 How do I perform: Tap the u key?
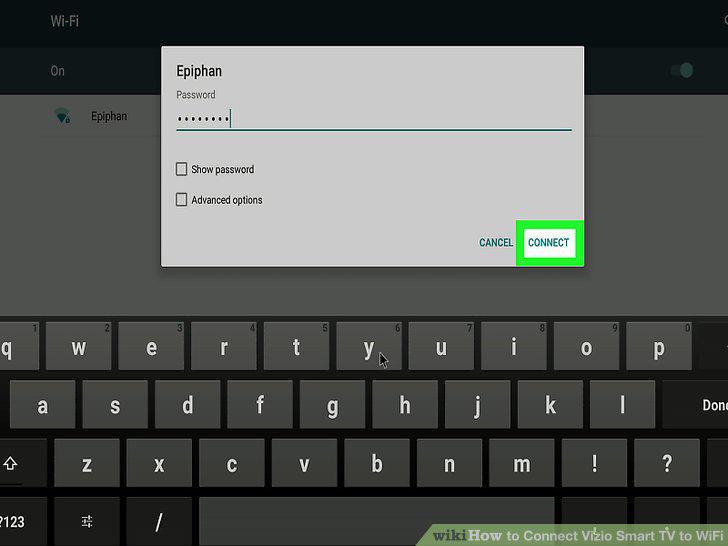point(441,346)
